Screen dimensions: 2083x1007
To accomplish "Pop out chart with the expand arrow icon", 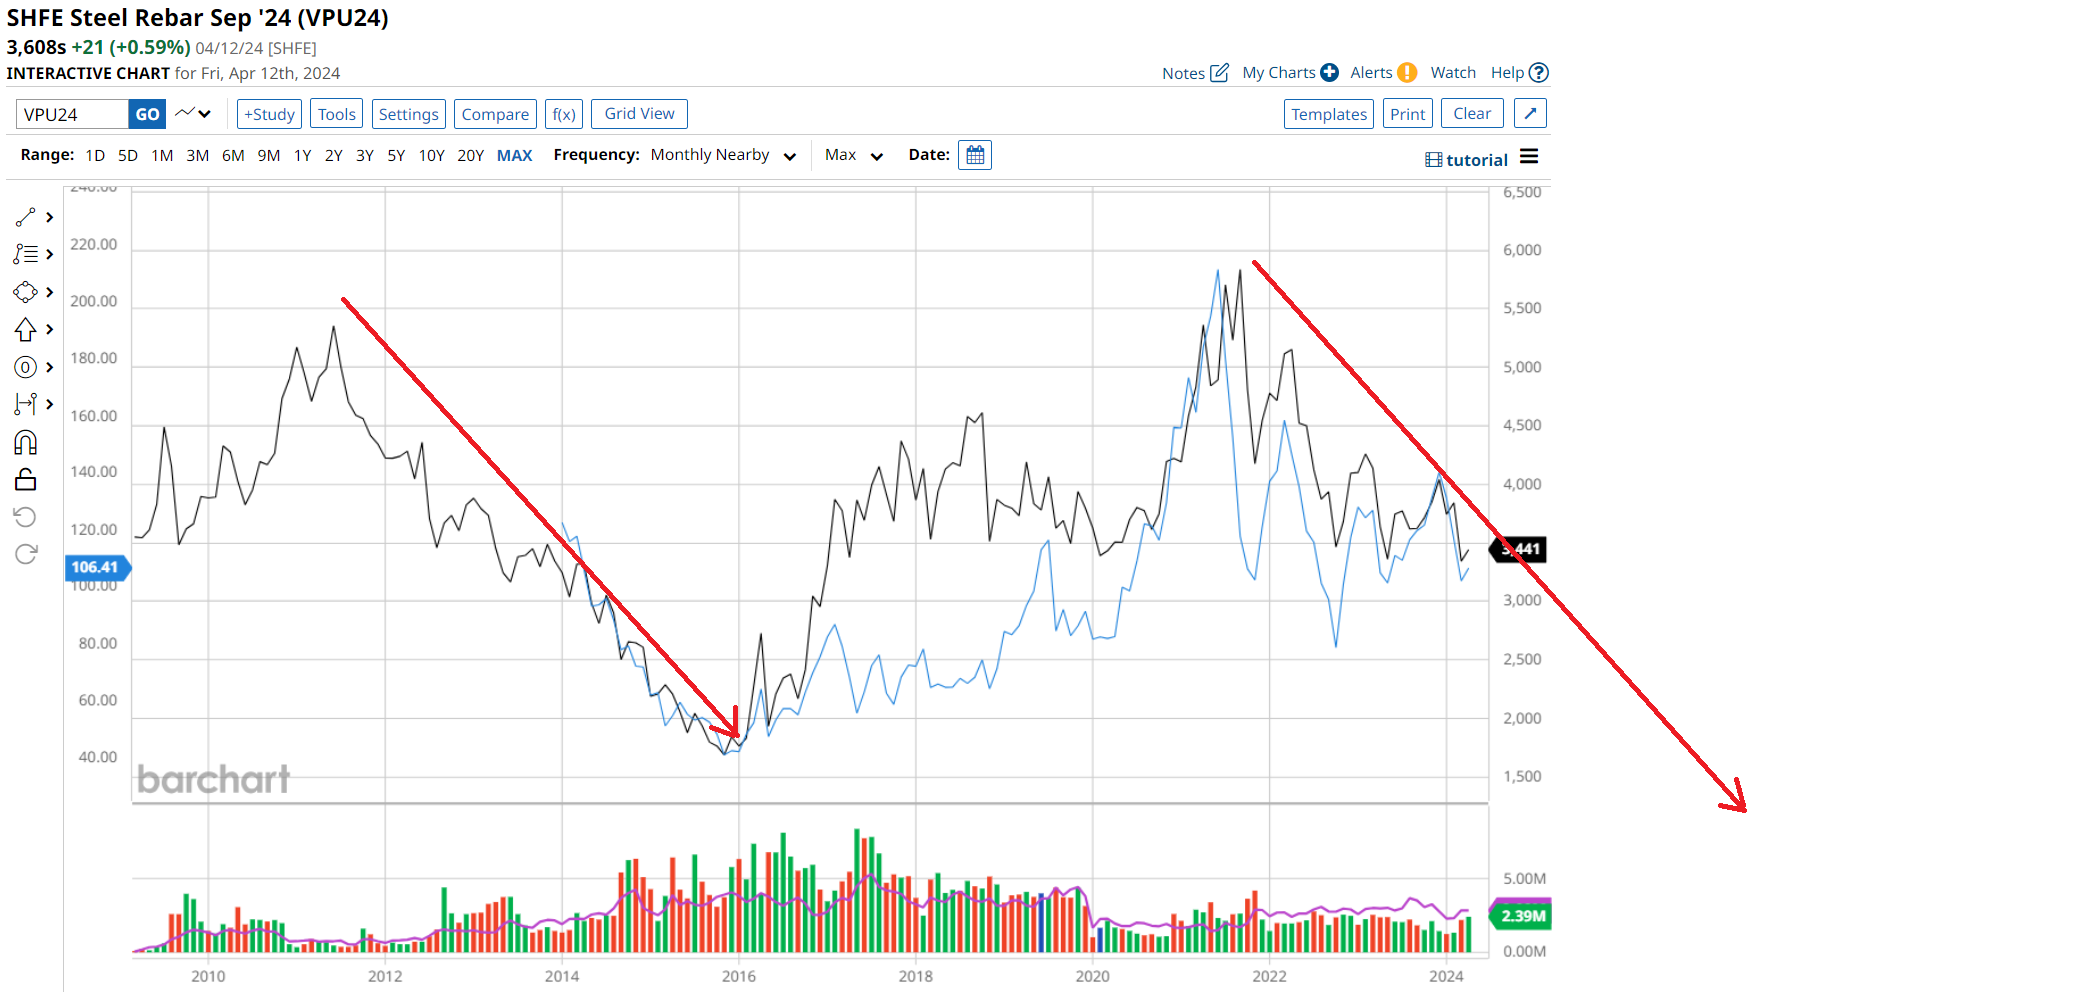I will [1530, 114].
